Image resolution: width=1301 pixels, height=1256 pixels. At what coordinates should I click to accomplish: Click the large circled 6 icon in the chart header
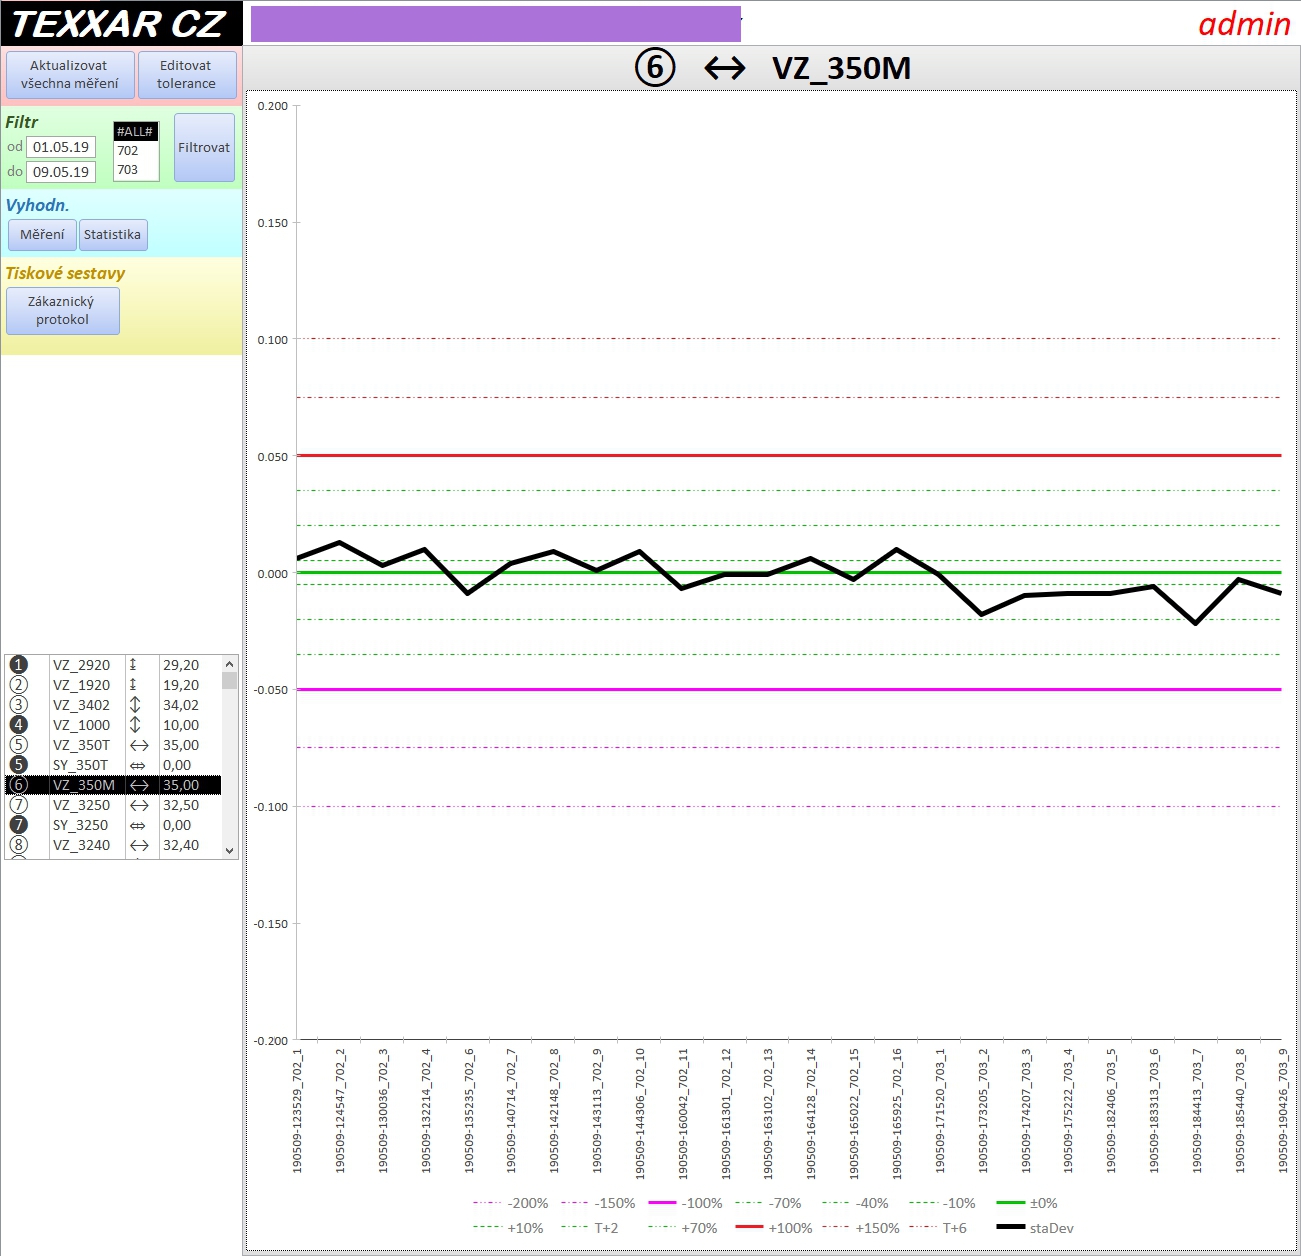tap(655, 68)
